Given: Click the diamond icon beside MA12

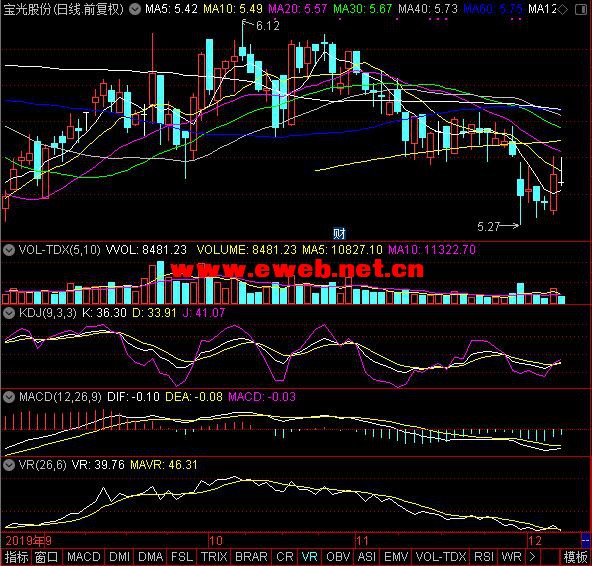Looking at the screenshot, I should [562, 9].
